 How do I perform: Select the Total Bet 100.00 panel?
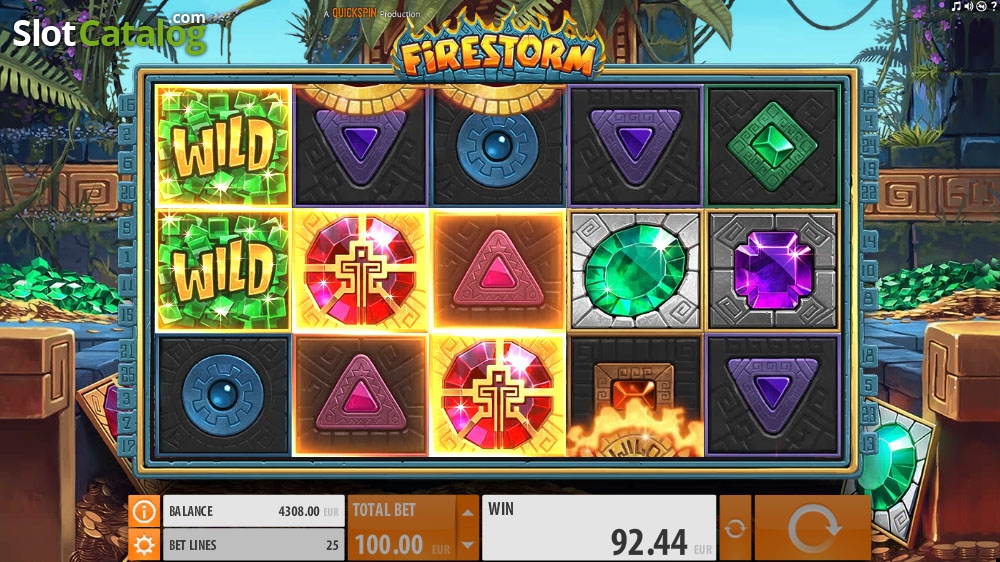click(402, 528)
